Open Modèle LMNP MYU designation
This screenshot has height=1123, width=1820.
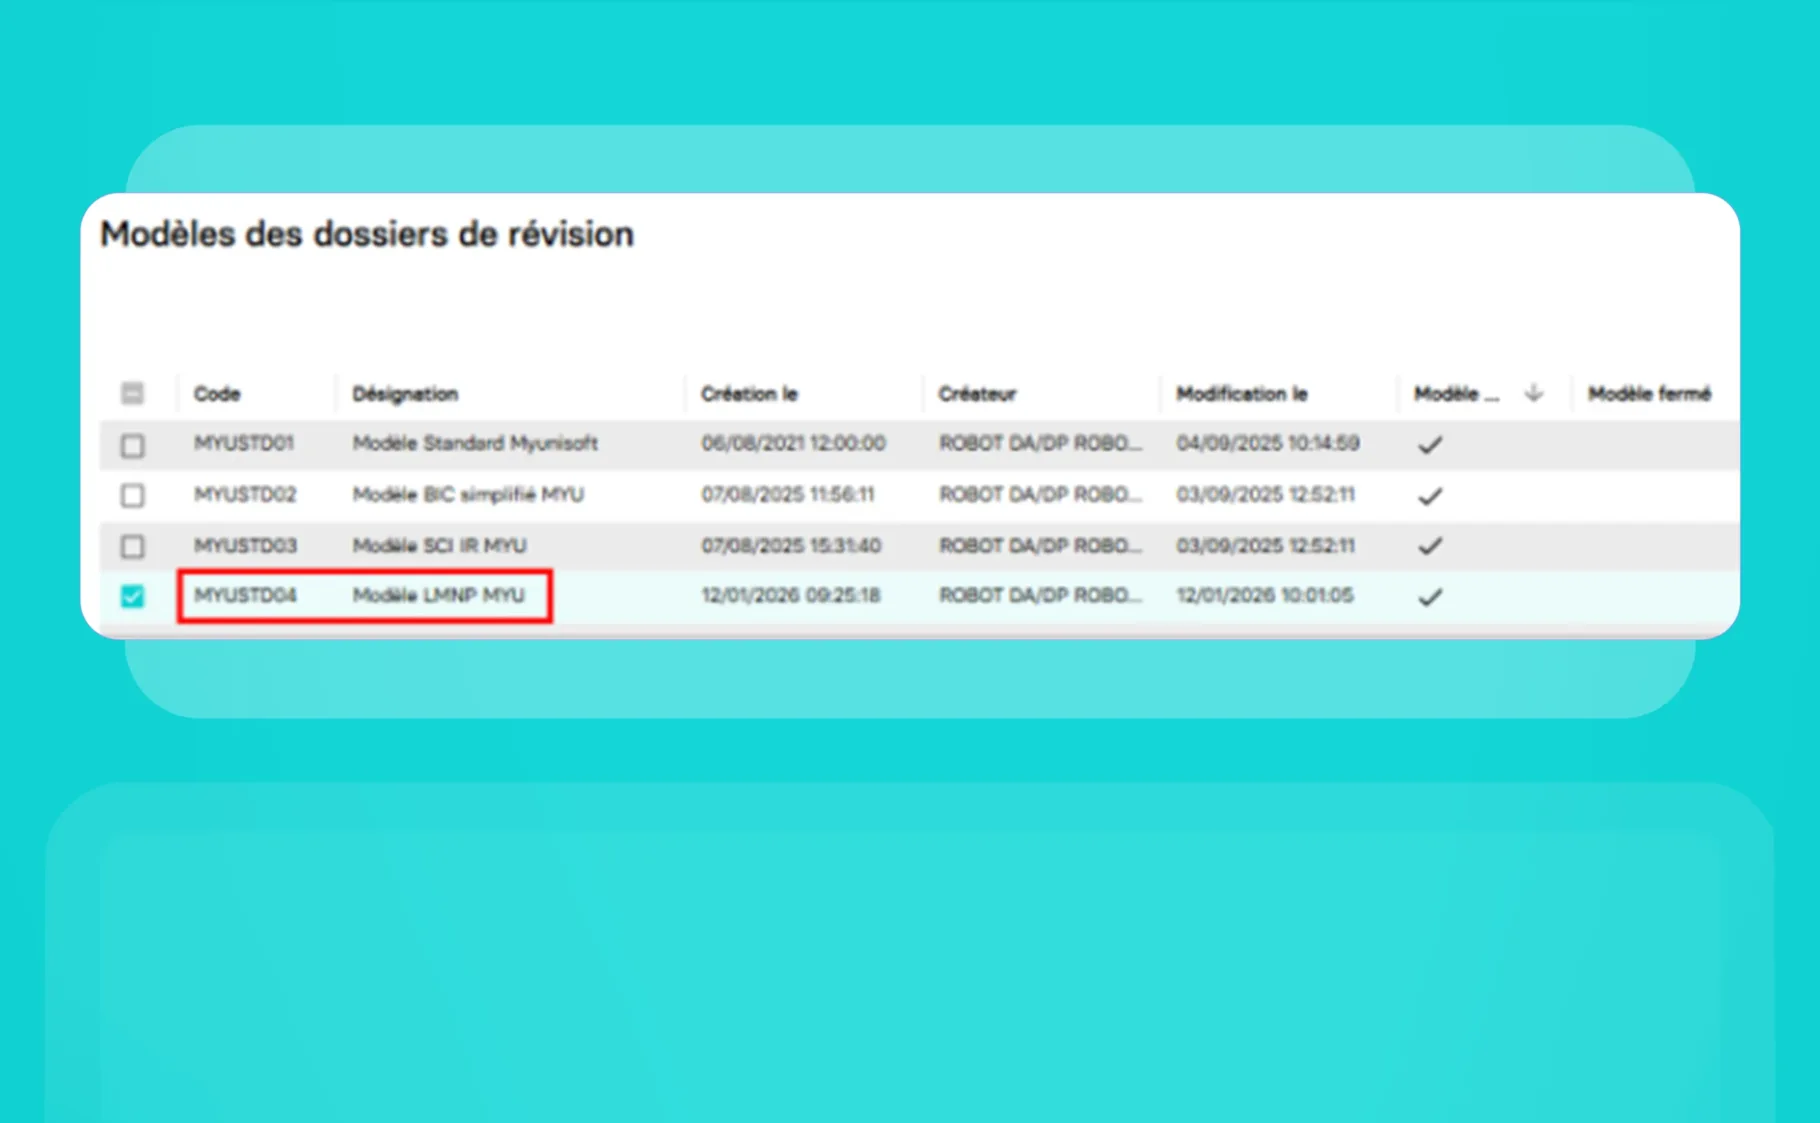pos(438,595)
